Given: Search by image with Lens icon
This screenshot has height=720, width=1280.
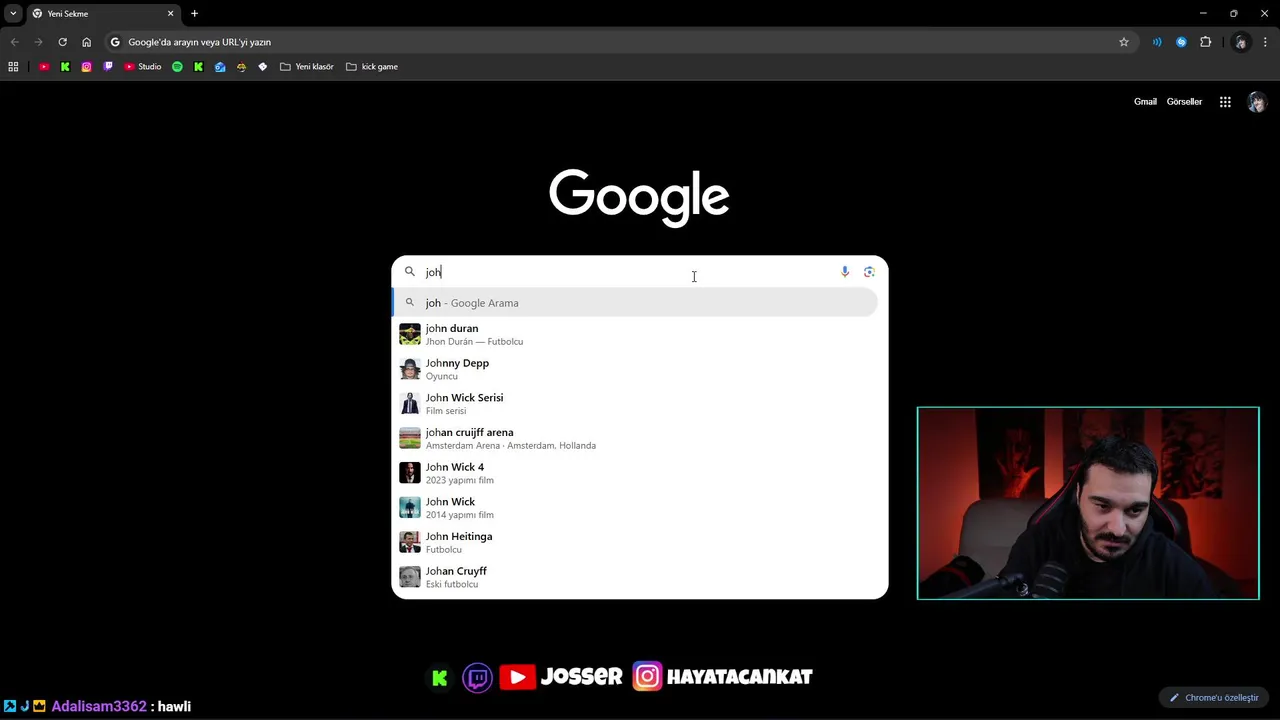Looking at the screenshot, I should [x=869, y=272].
